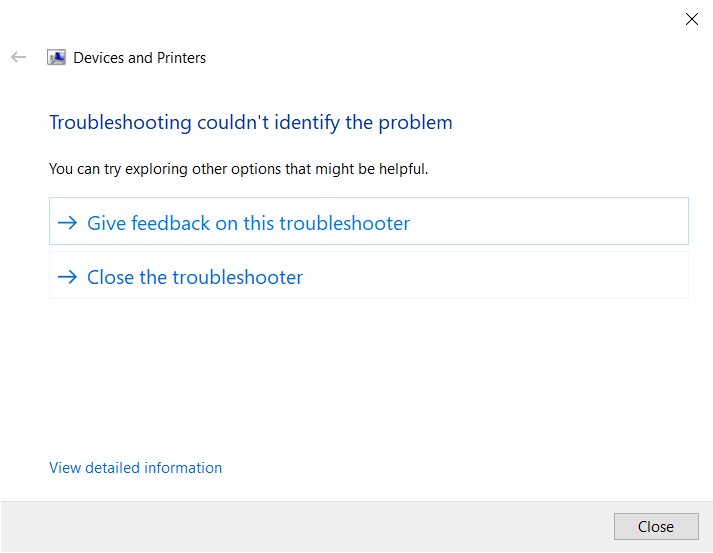
Task: Click the back arrow icon
Action: point(19,57)
